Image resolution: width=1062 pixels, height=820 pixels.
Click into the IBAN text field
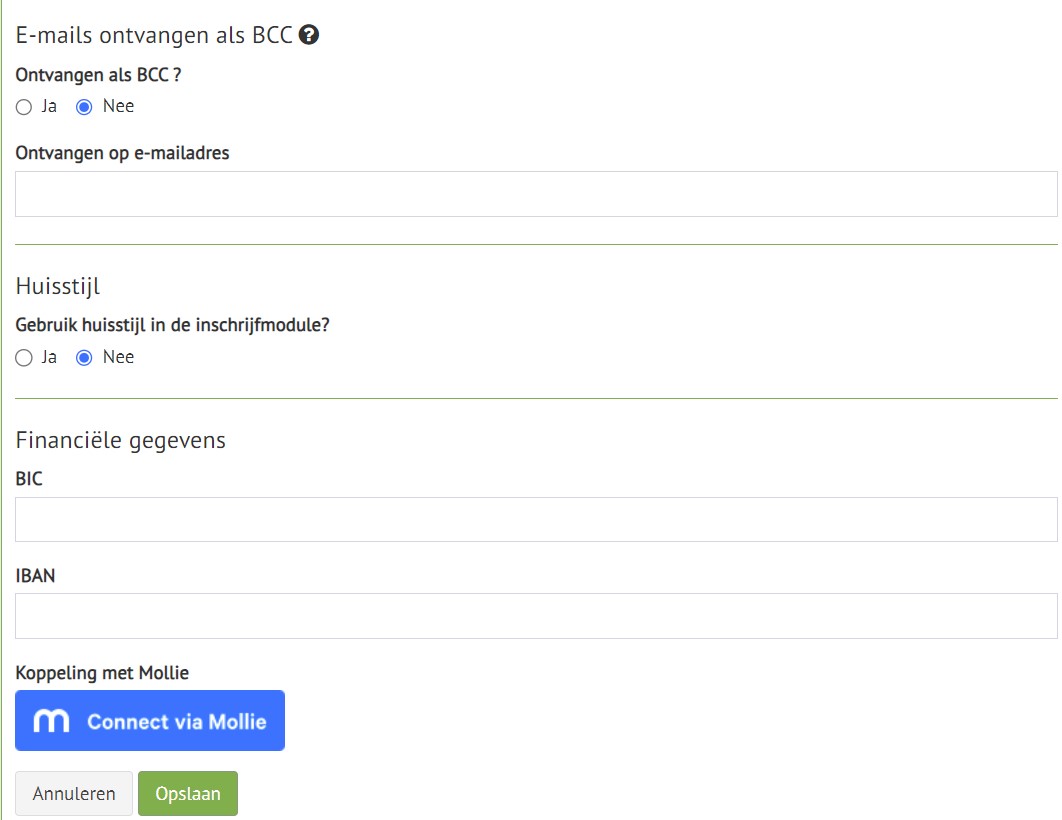[x=536, y=616]
